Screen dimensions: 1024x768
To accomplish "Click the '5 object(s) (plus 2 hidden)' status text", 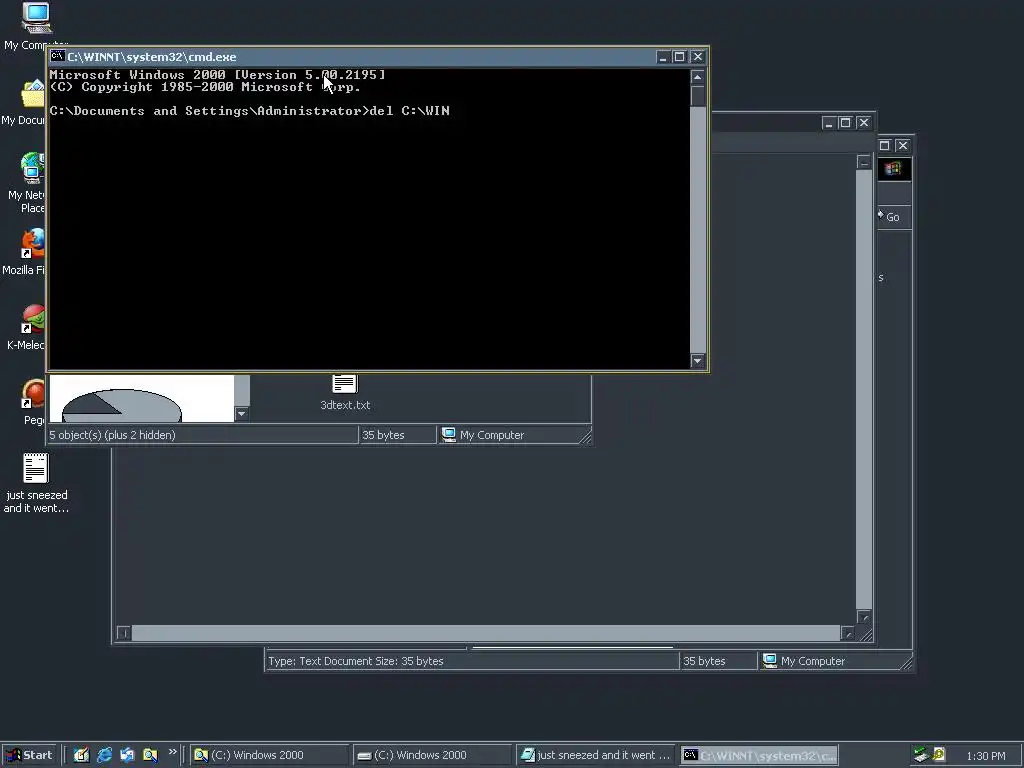I will point(112,435).
